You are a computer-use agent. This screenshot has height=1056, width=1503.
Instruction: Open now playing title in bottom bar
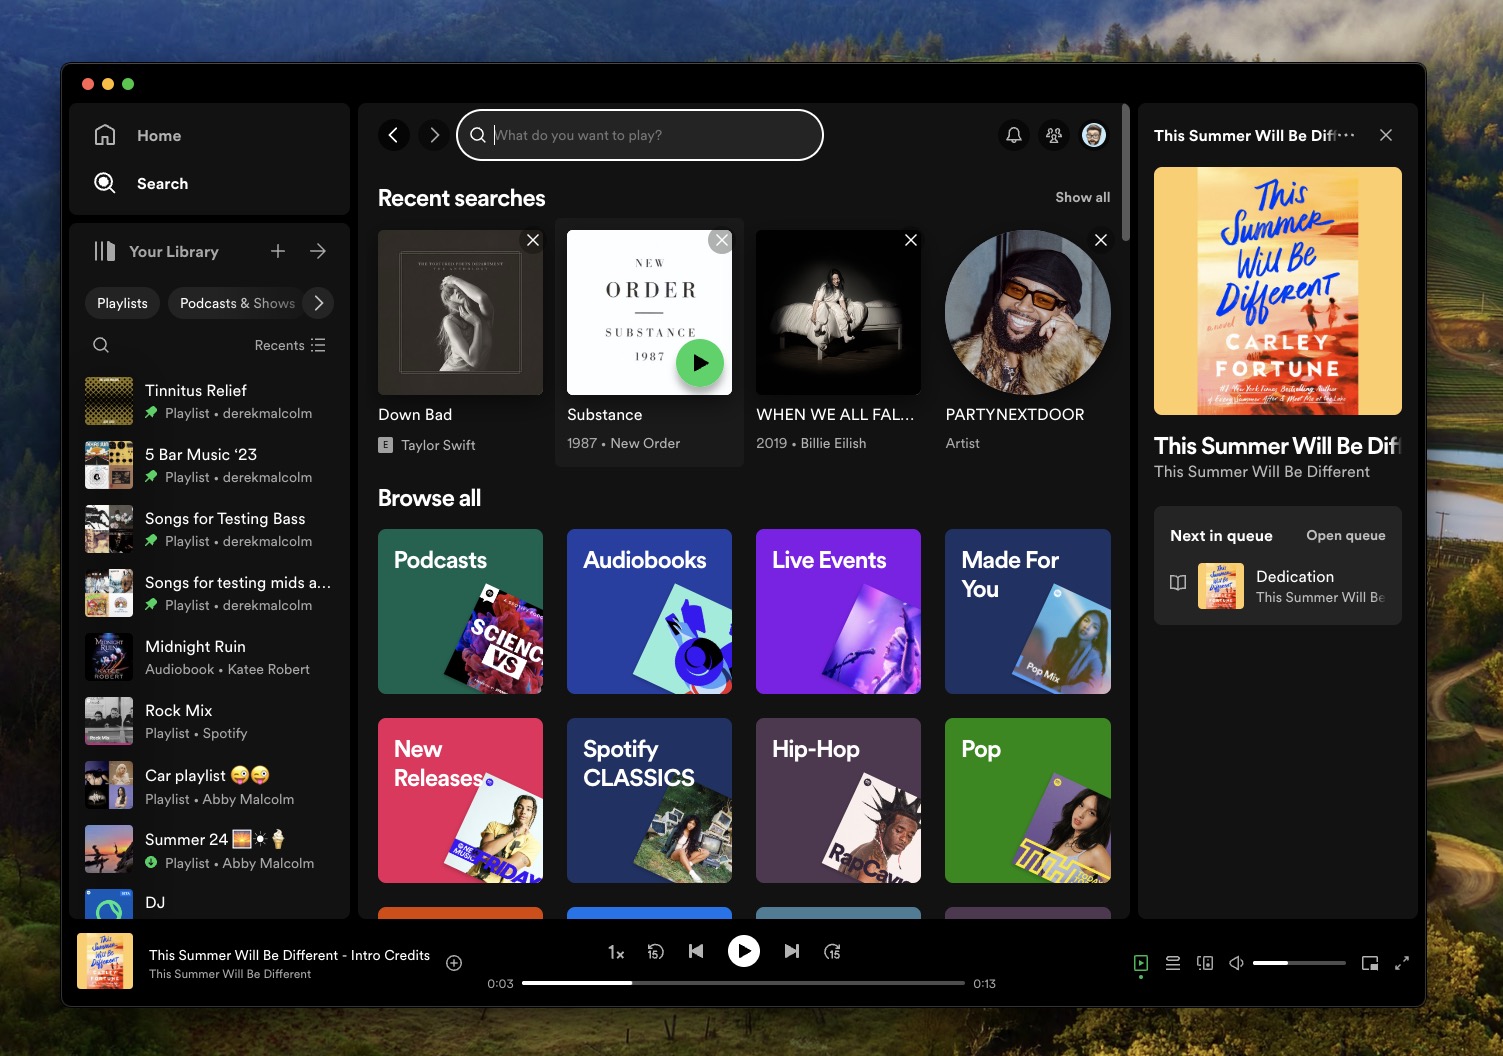(289, 955)
